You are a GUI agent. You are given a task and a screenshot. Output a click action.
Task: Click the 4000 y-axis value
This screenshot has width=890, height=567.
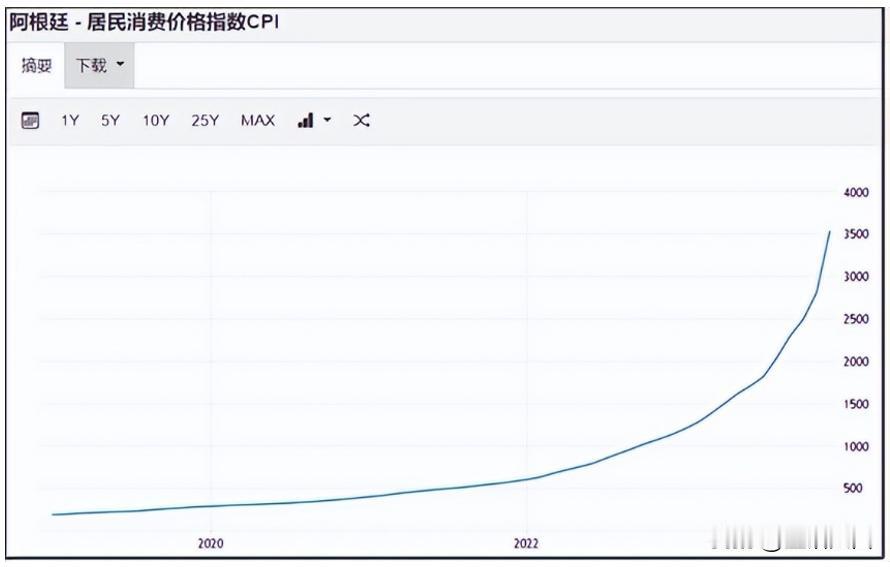click(856, 192)
